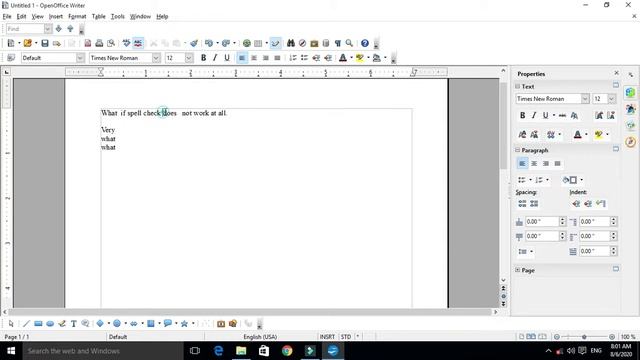Open the Tools menu
640x360 pixels.
[x=118, y=17]
